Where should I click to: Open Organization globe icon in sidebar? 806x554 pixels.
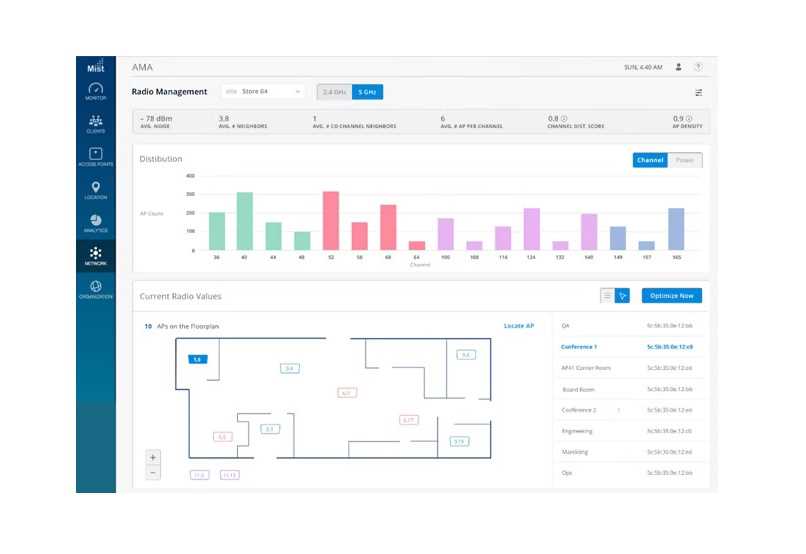(x=95, y=287)
